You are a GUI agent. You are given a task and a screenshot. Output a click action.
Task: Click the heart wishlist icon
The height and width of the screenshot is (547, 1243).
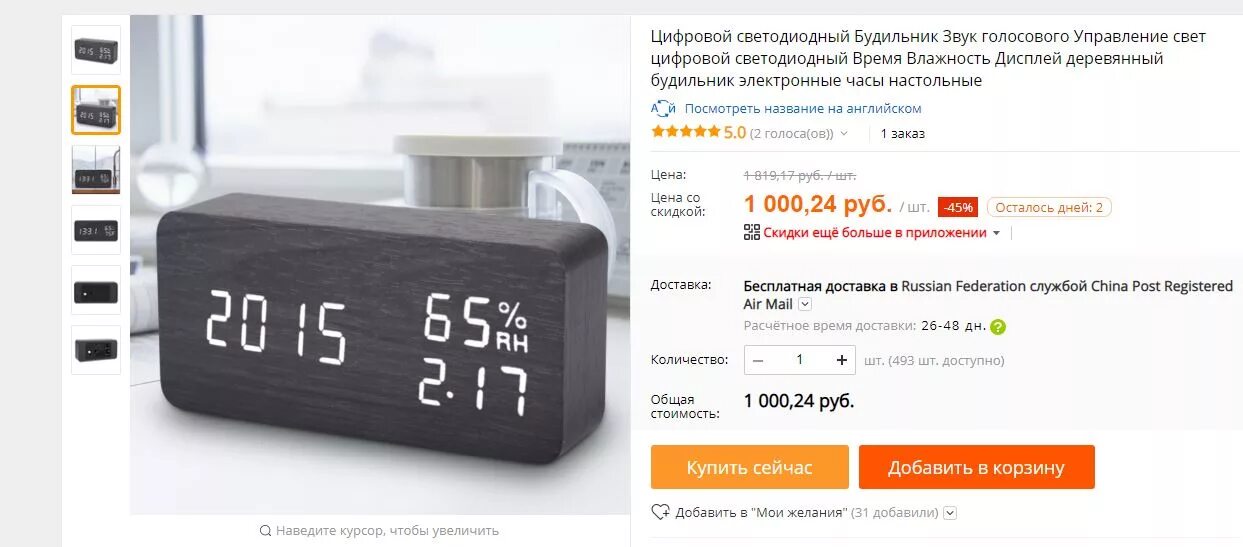pyautogui.click(x=660, y=512)
